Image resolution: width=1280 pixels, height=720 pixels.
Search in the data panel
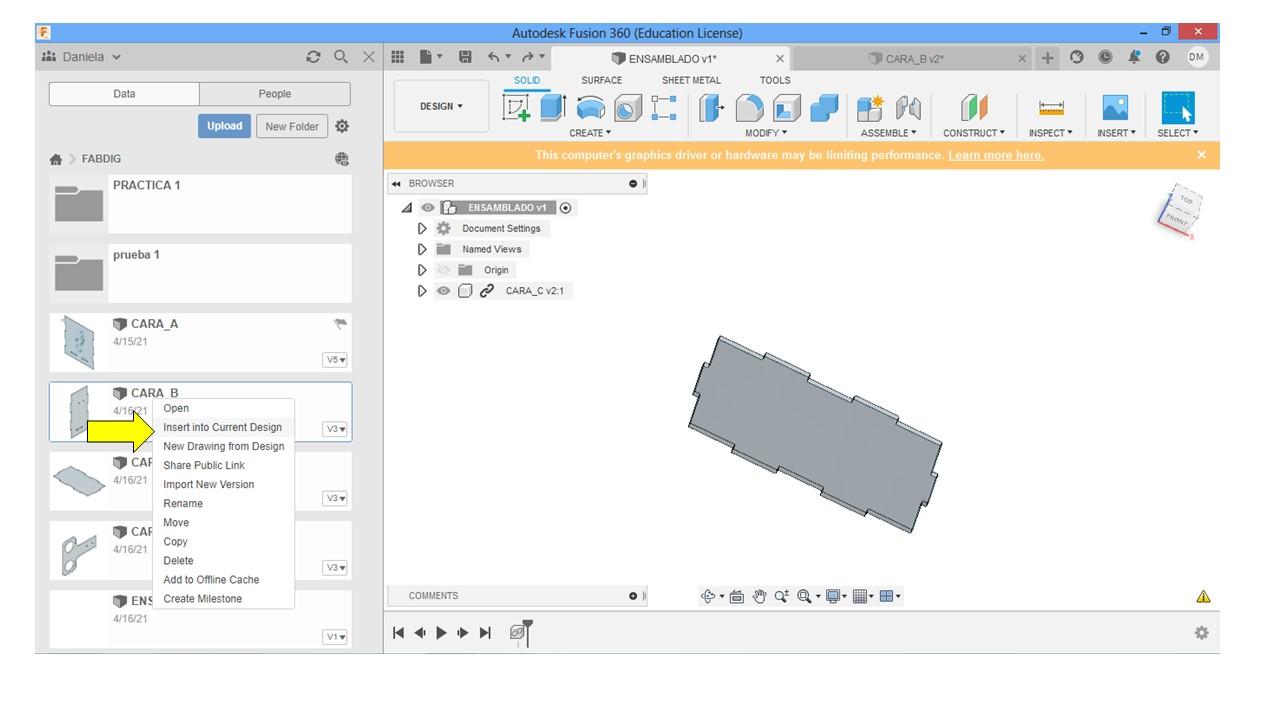coord(341,57)
